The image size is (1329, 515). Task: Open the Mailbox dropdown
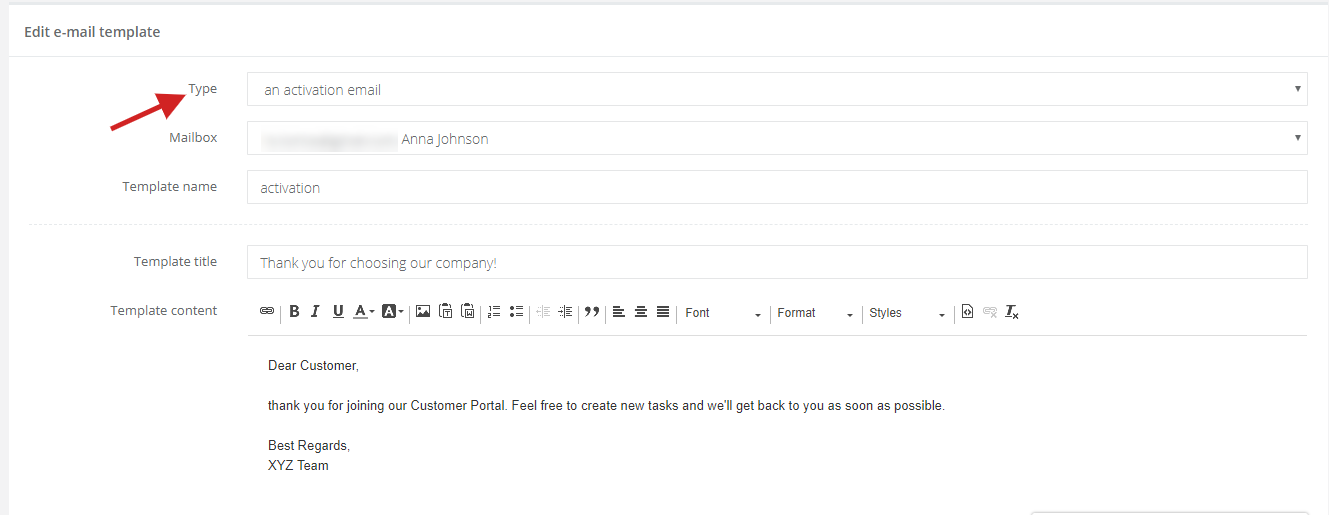point(776,138)
